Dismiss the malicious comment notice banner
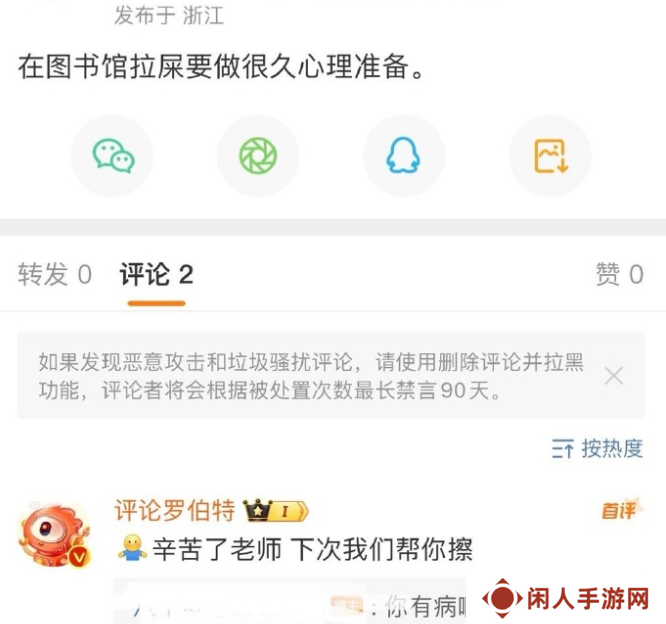Viewport: 666px width, 624px height. click(614, 376)
